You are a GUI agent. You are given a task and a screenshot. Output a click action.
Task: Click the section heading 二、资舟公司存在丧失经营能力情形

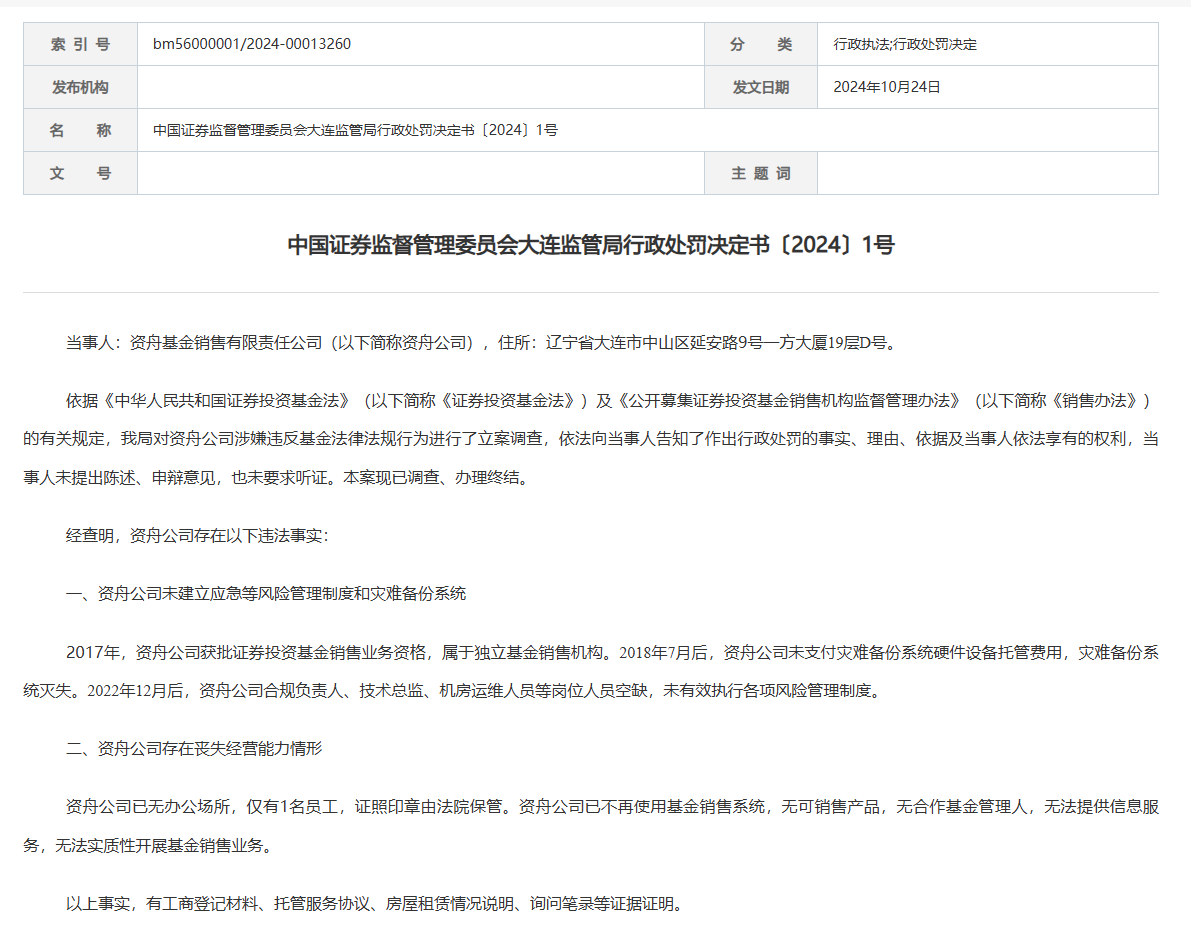(194, 748)
